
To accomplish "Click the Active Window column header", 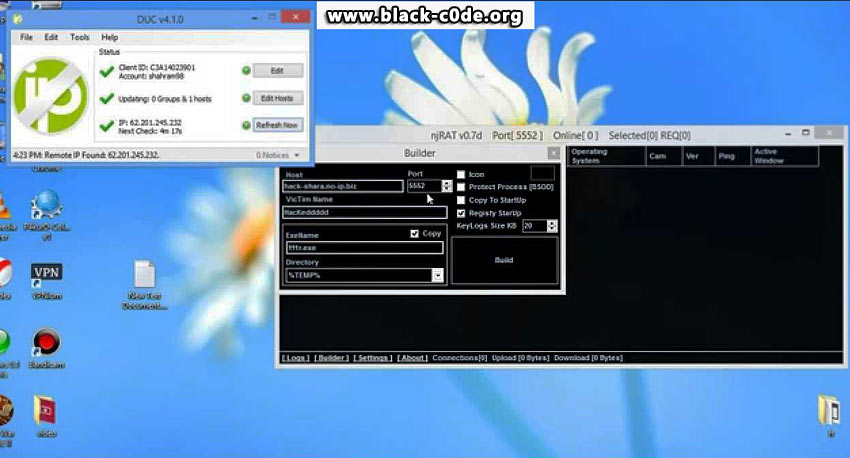I will (784, 156).
